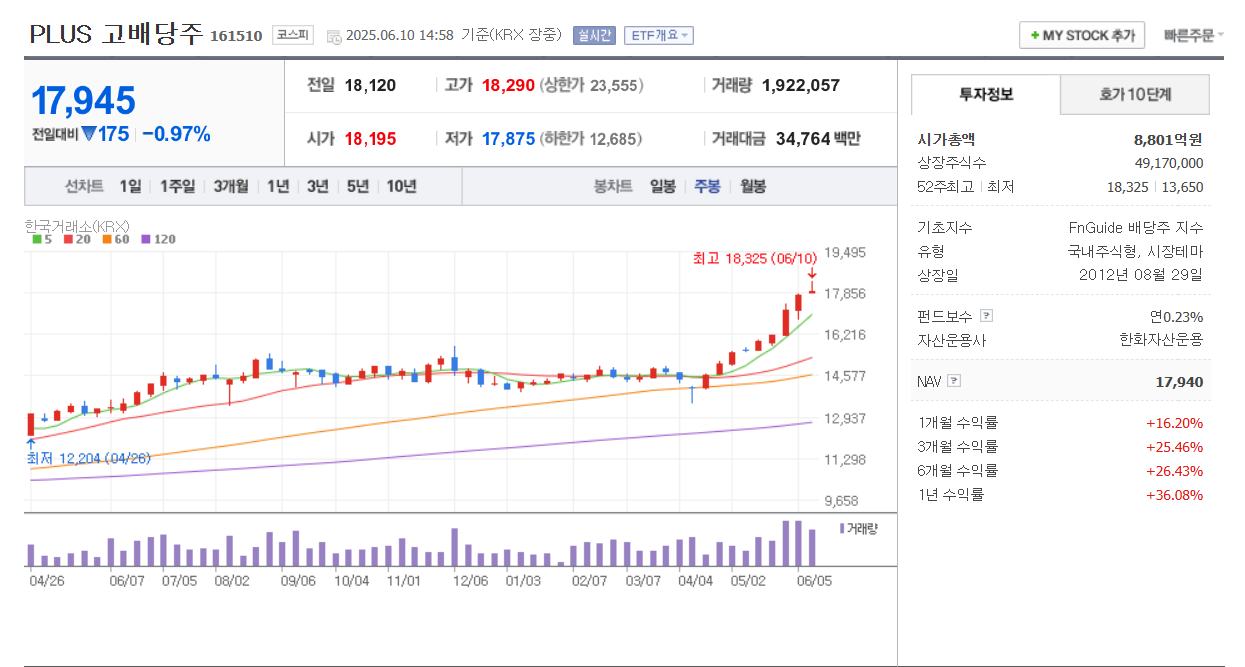The width and height of the screenshot is (1245, 667).
Task: Click the purple 120-period MA color swatch
Action: (145, 239)
